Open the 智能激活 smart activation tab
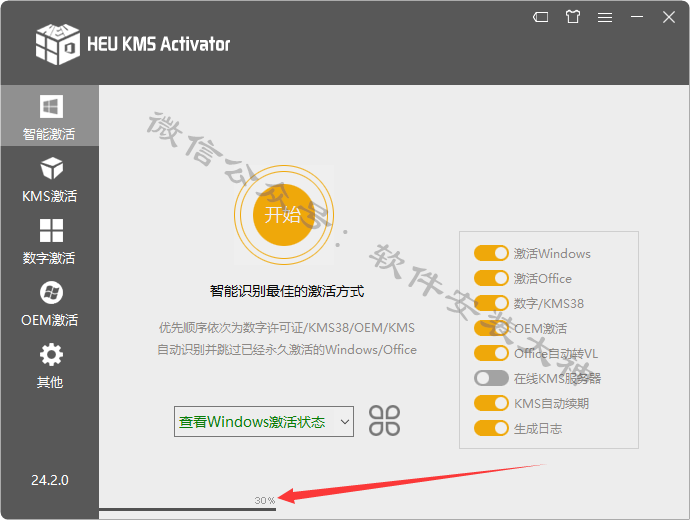 (x=50, y=116)
